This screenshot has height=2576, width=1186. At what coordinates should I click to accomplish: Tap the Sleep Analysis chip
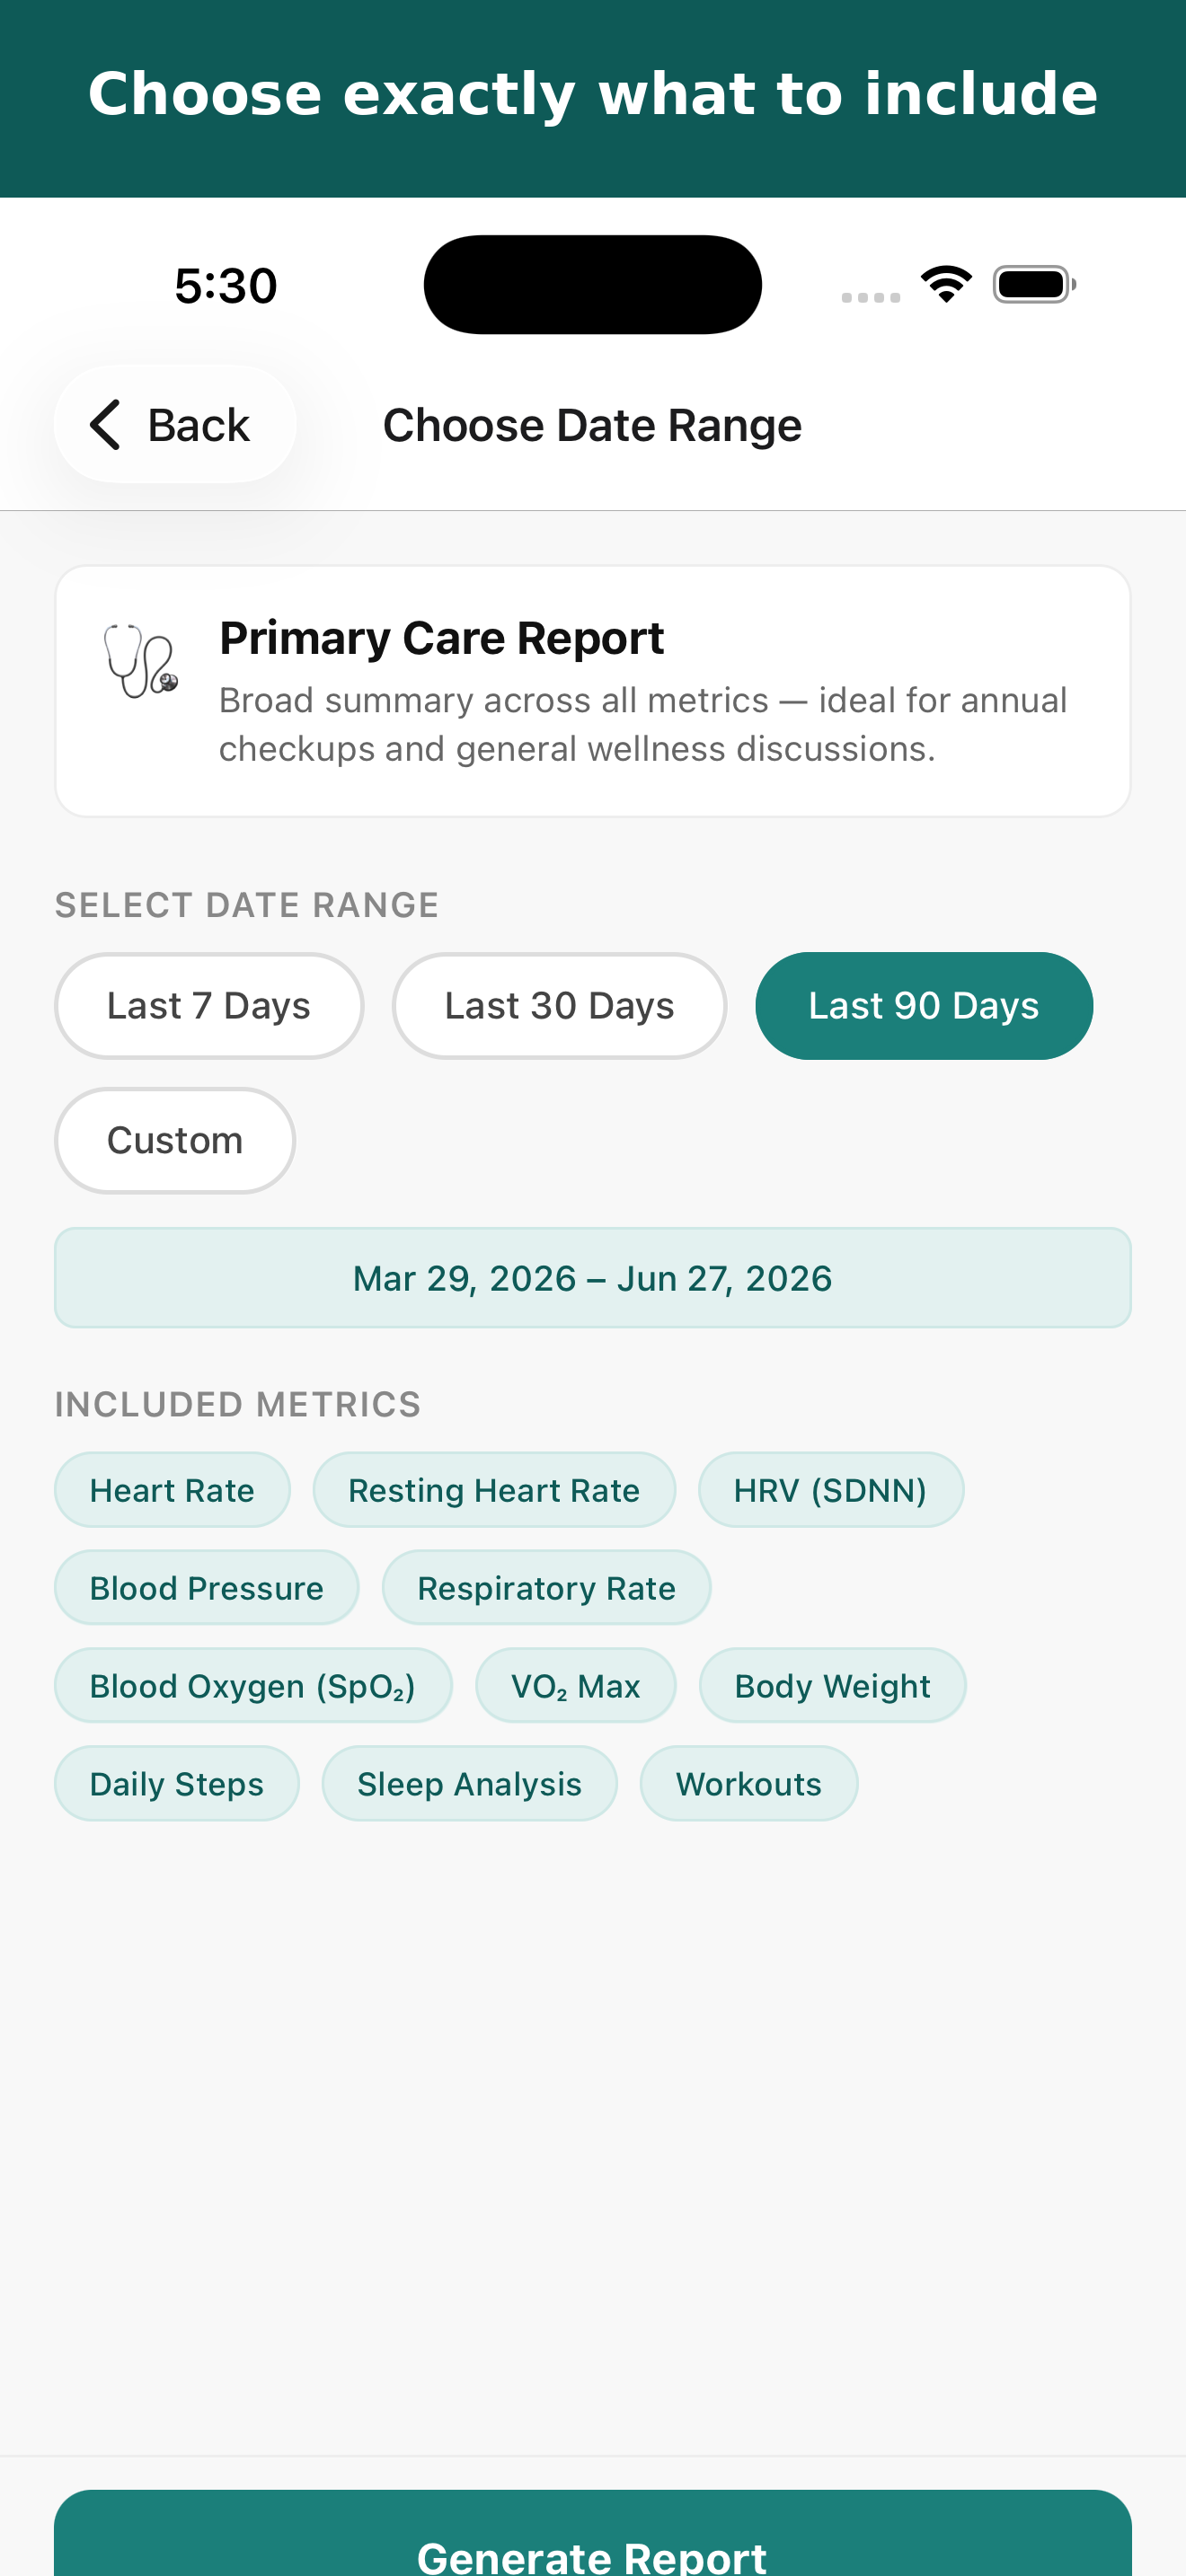pyautogui.click(x=470, y=1784)
